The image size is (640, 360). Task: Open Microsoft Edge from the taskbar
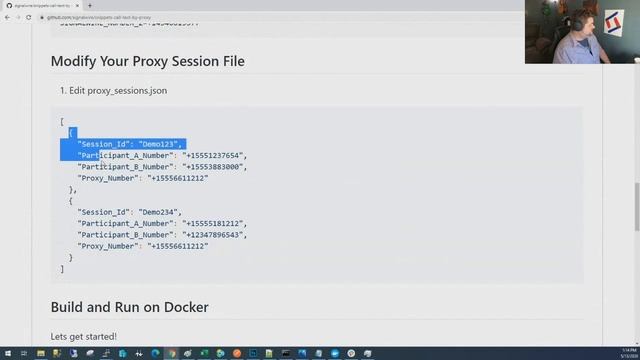point(155,353)
